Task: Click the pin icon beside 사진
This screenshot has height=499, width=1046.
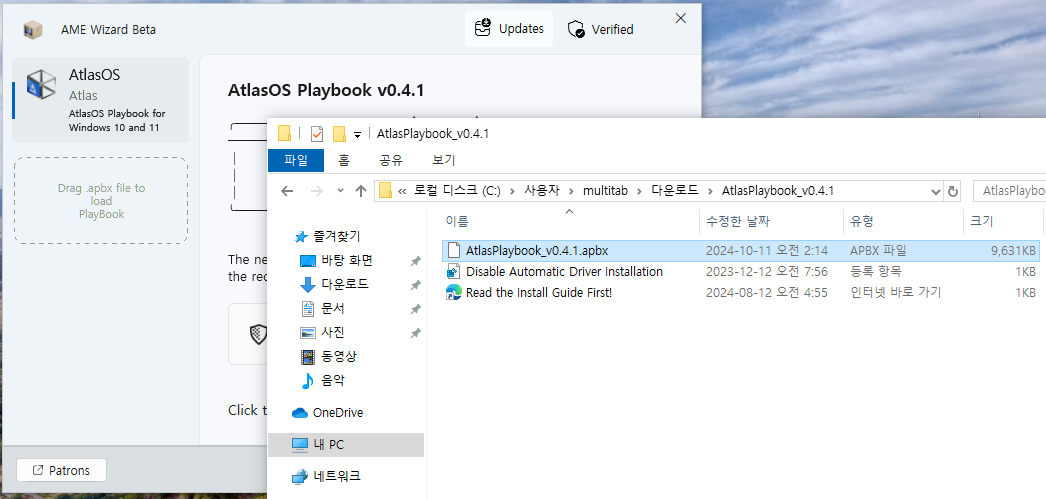Action: click(415, 333)
